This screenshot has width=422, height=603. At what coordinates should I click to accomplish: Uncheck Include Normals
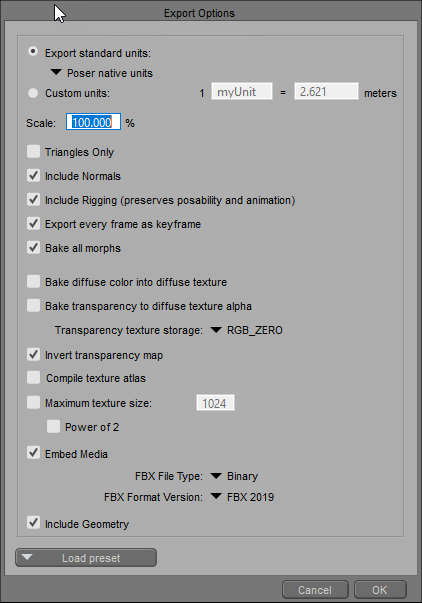click(33, 176)
